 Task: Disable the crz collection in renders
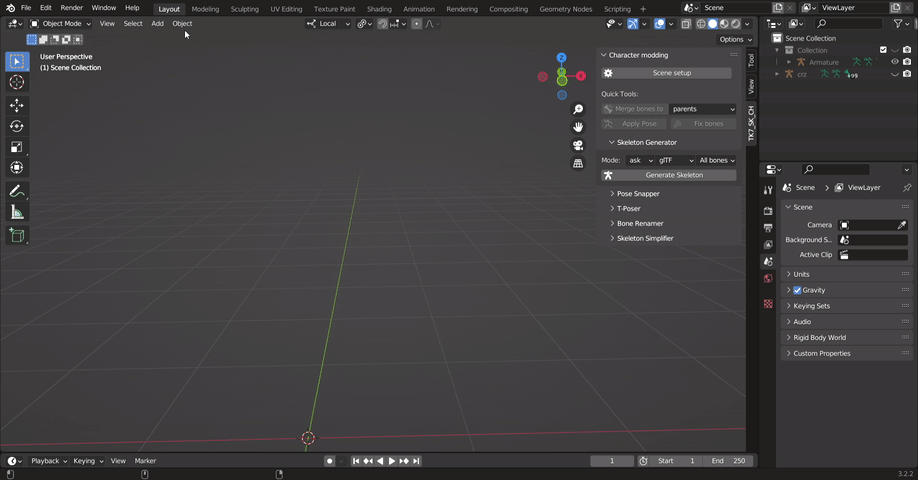coord(907,74)
